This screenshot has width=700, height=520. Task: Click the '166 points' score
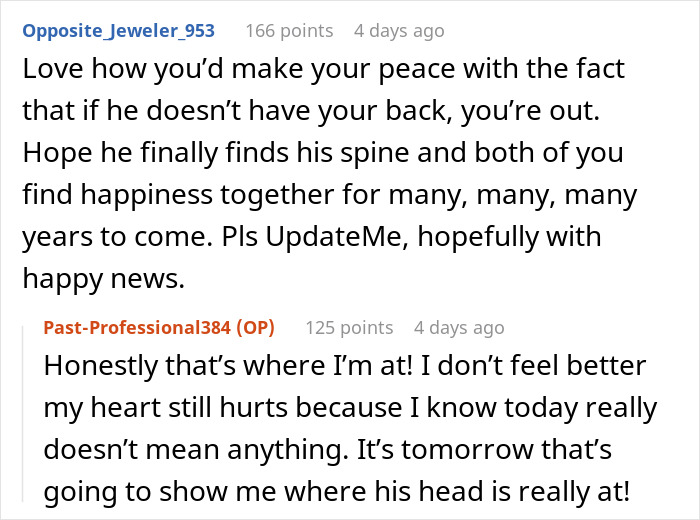coord(289,31)
